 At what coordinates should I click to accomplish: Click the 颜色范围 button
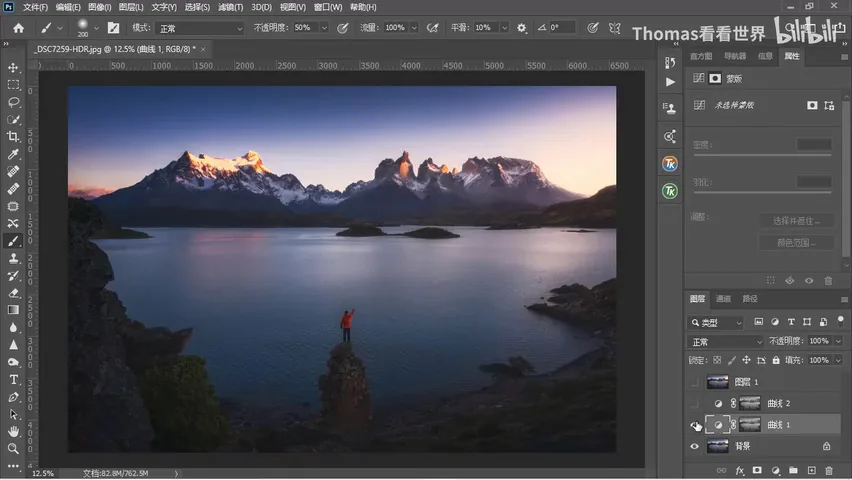(x=796, y=243)
